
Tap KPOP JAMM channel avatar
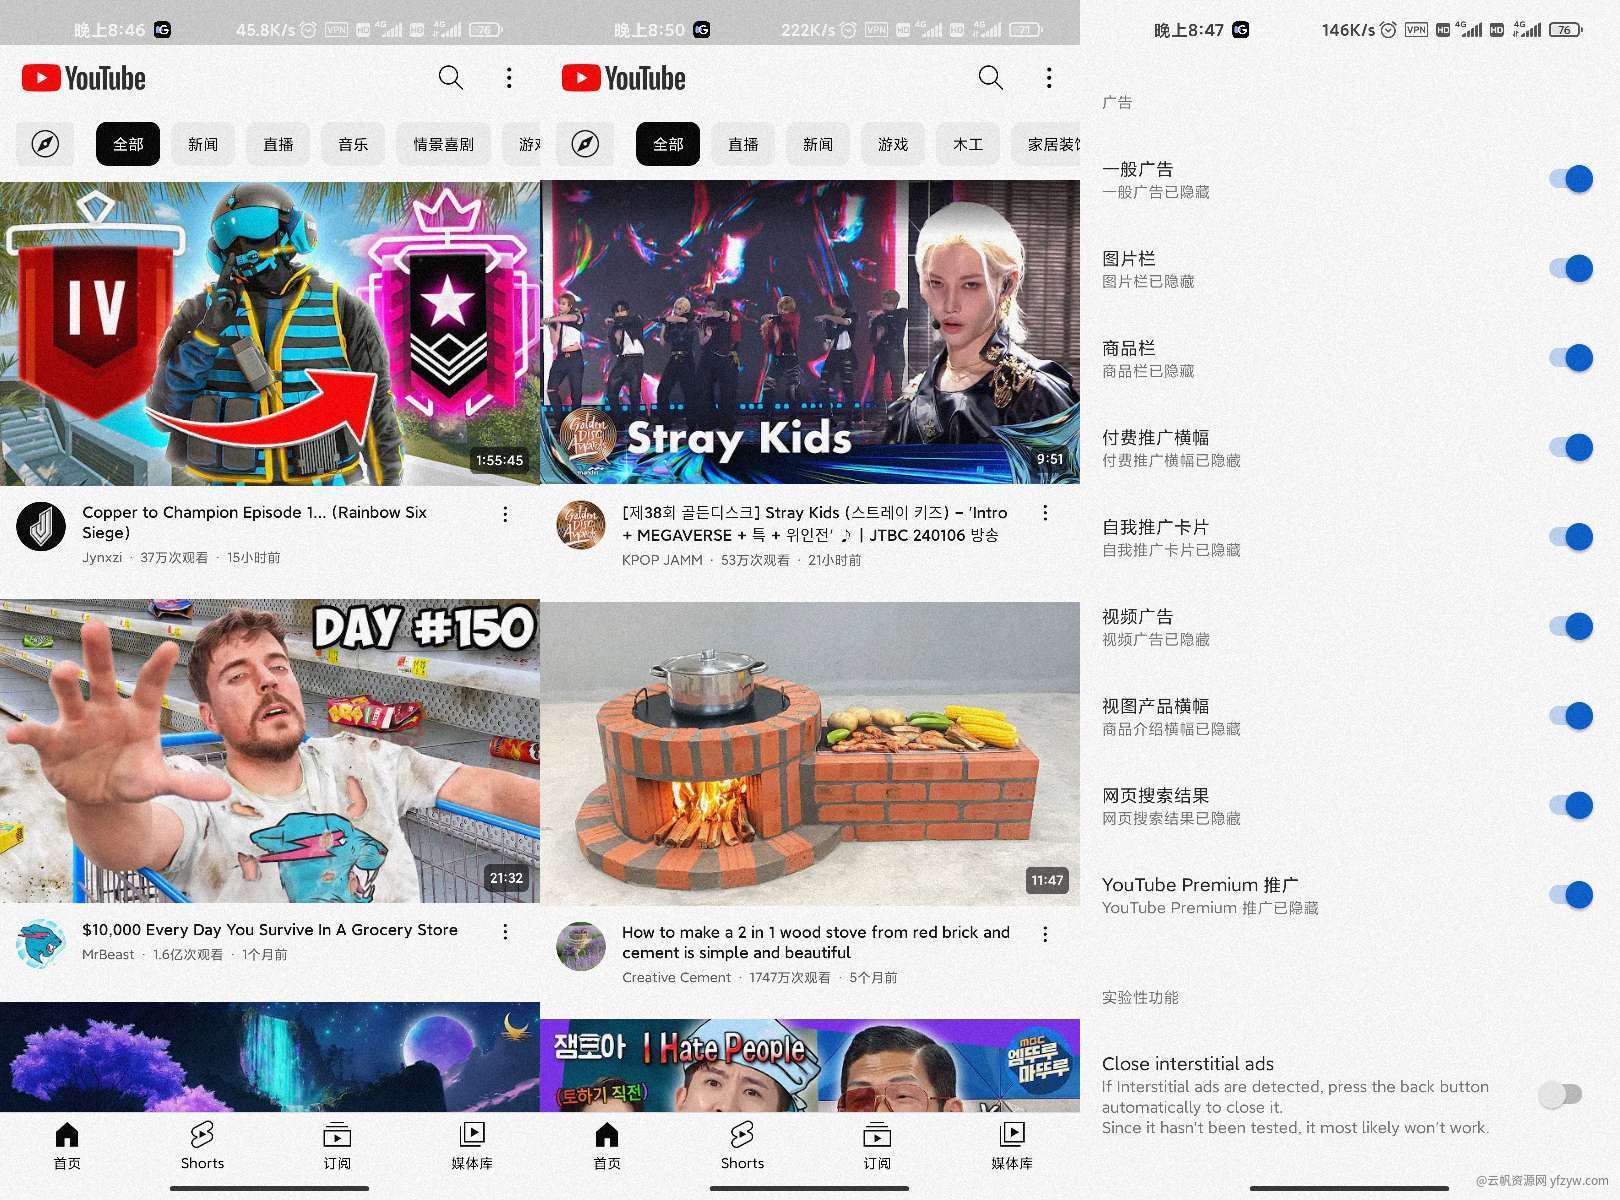[x=581, y=525]
